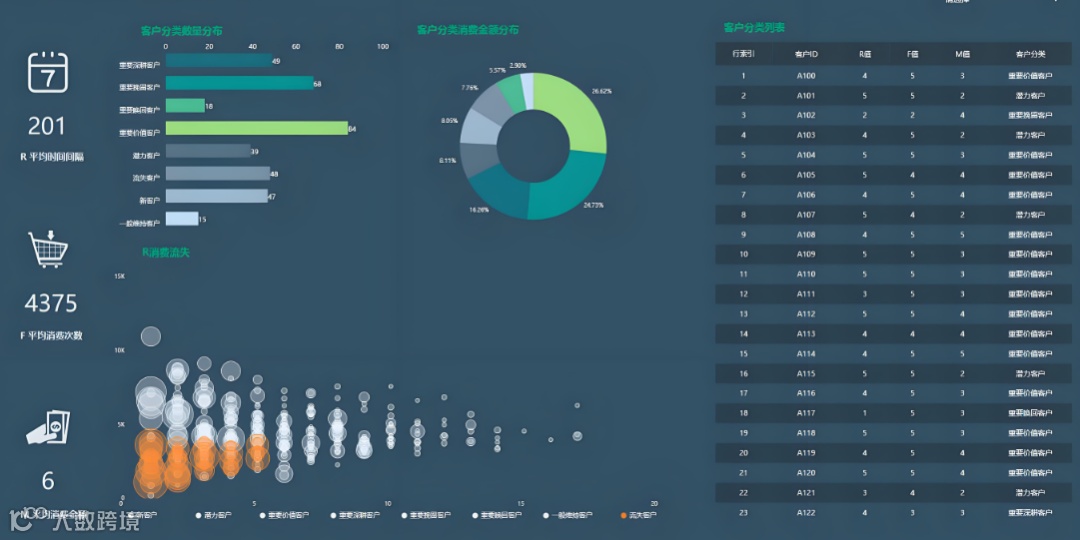
Task: Select the 流失客户 bar with value 48
Action: (218, 174)
